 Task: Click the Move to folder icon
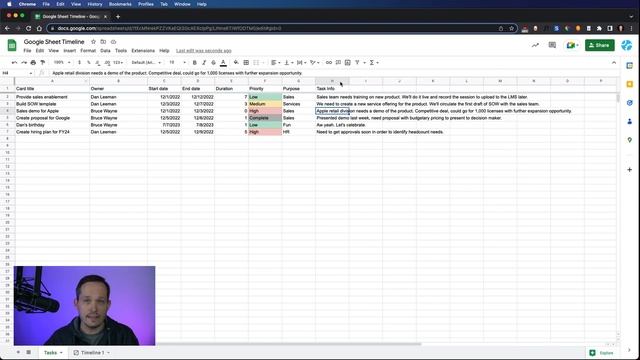point(103,42)
